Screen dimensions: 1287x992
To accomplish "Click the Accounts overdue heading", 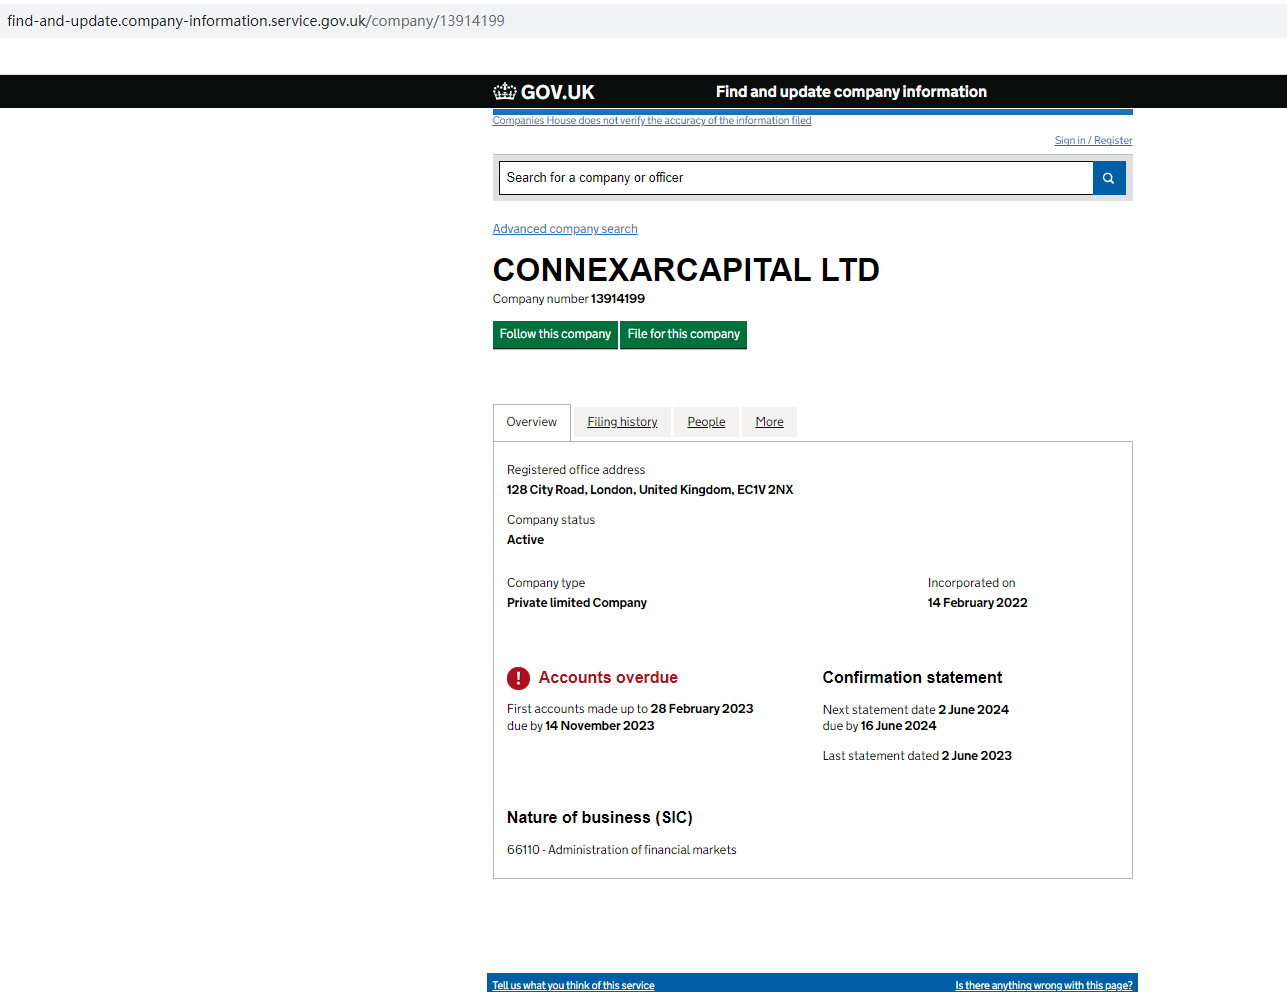I will 608,678.
